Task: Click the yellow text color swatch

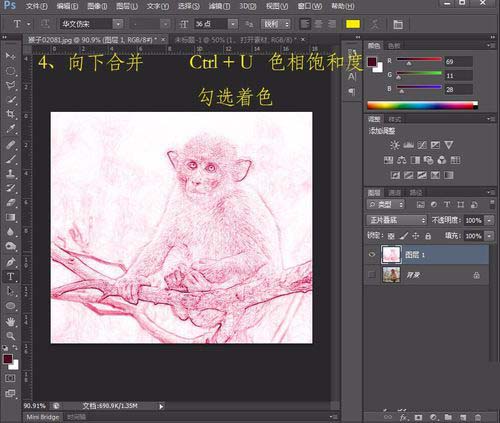Action: click(353, 24)
